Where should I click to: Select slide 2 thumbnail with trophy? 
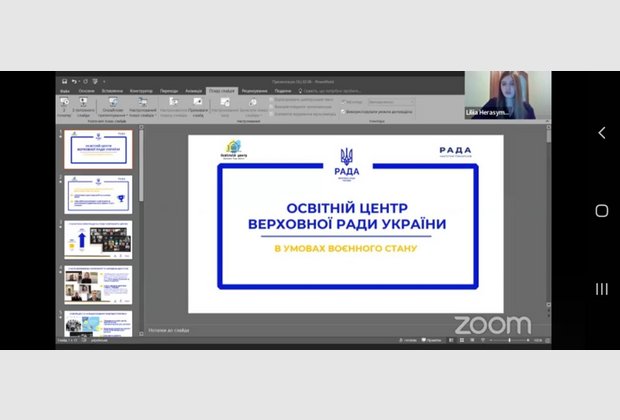(98, 195)
